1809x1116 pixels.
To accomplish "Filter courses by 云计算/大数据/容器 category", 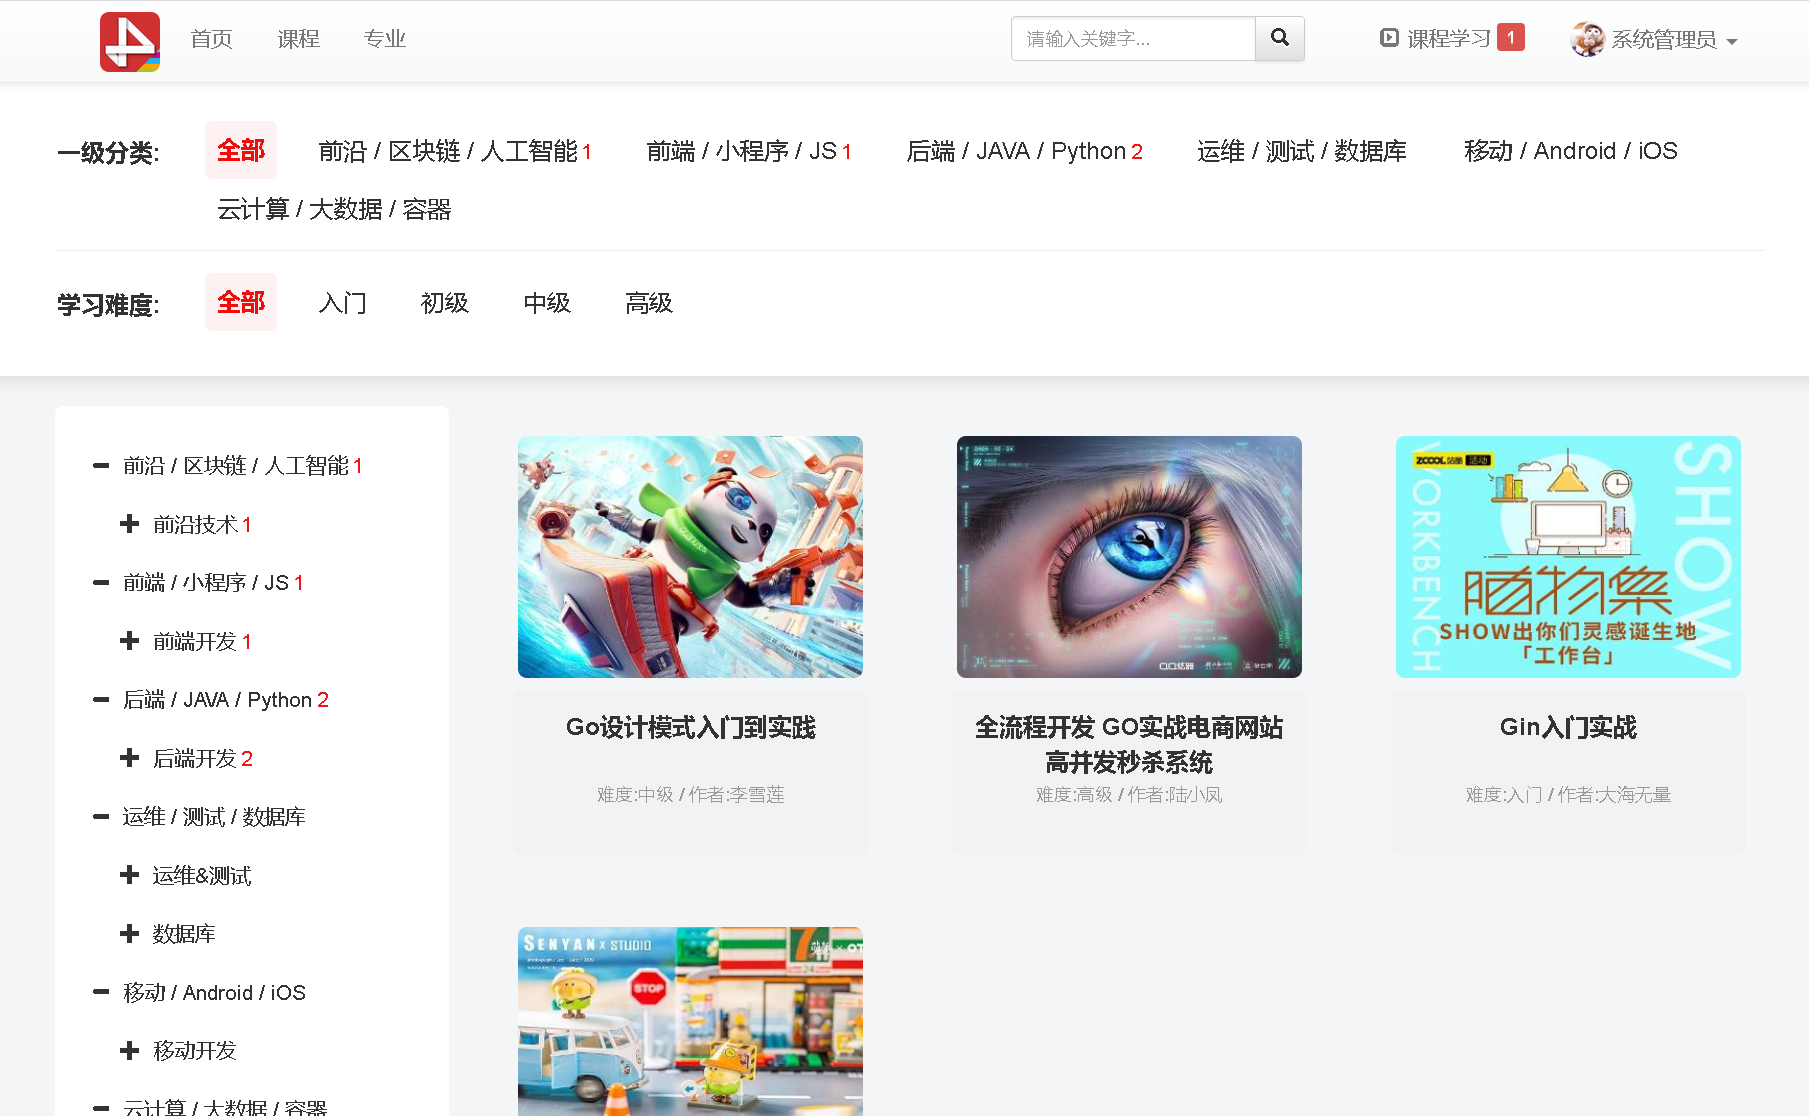I will pyautogui.click(x=336, y=209).
